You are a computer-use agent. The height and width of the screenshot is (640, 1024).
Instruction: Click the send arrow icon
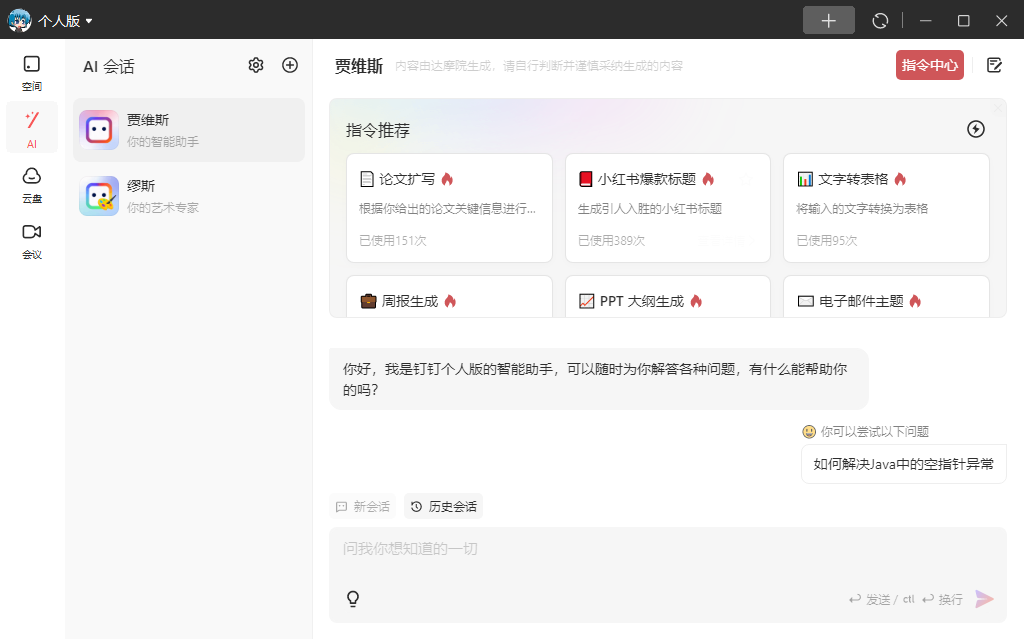point(984,599)
